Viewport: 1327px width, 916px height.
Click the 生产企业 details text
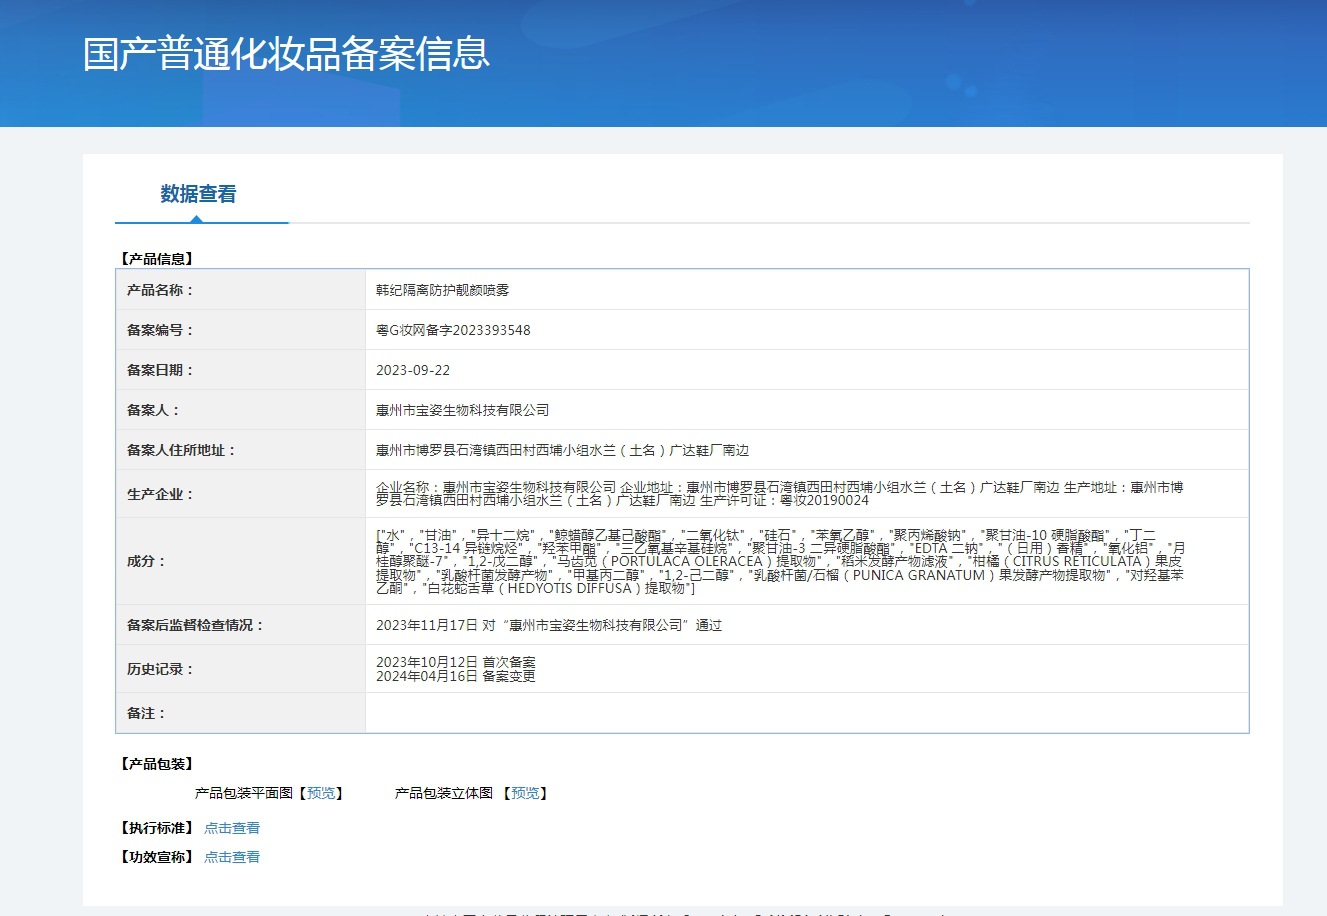pos(779,494)
